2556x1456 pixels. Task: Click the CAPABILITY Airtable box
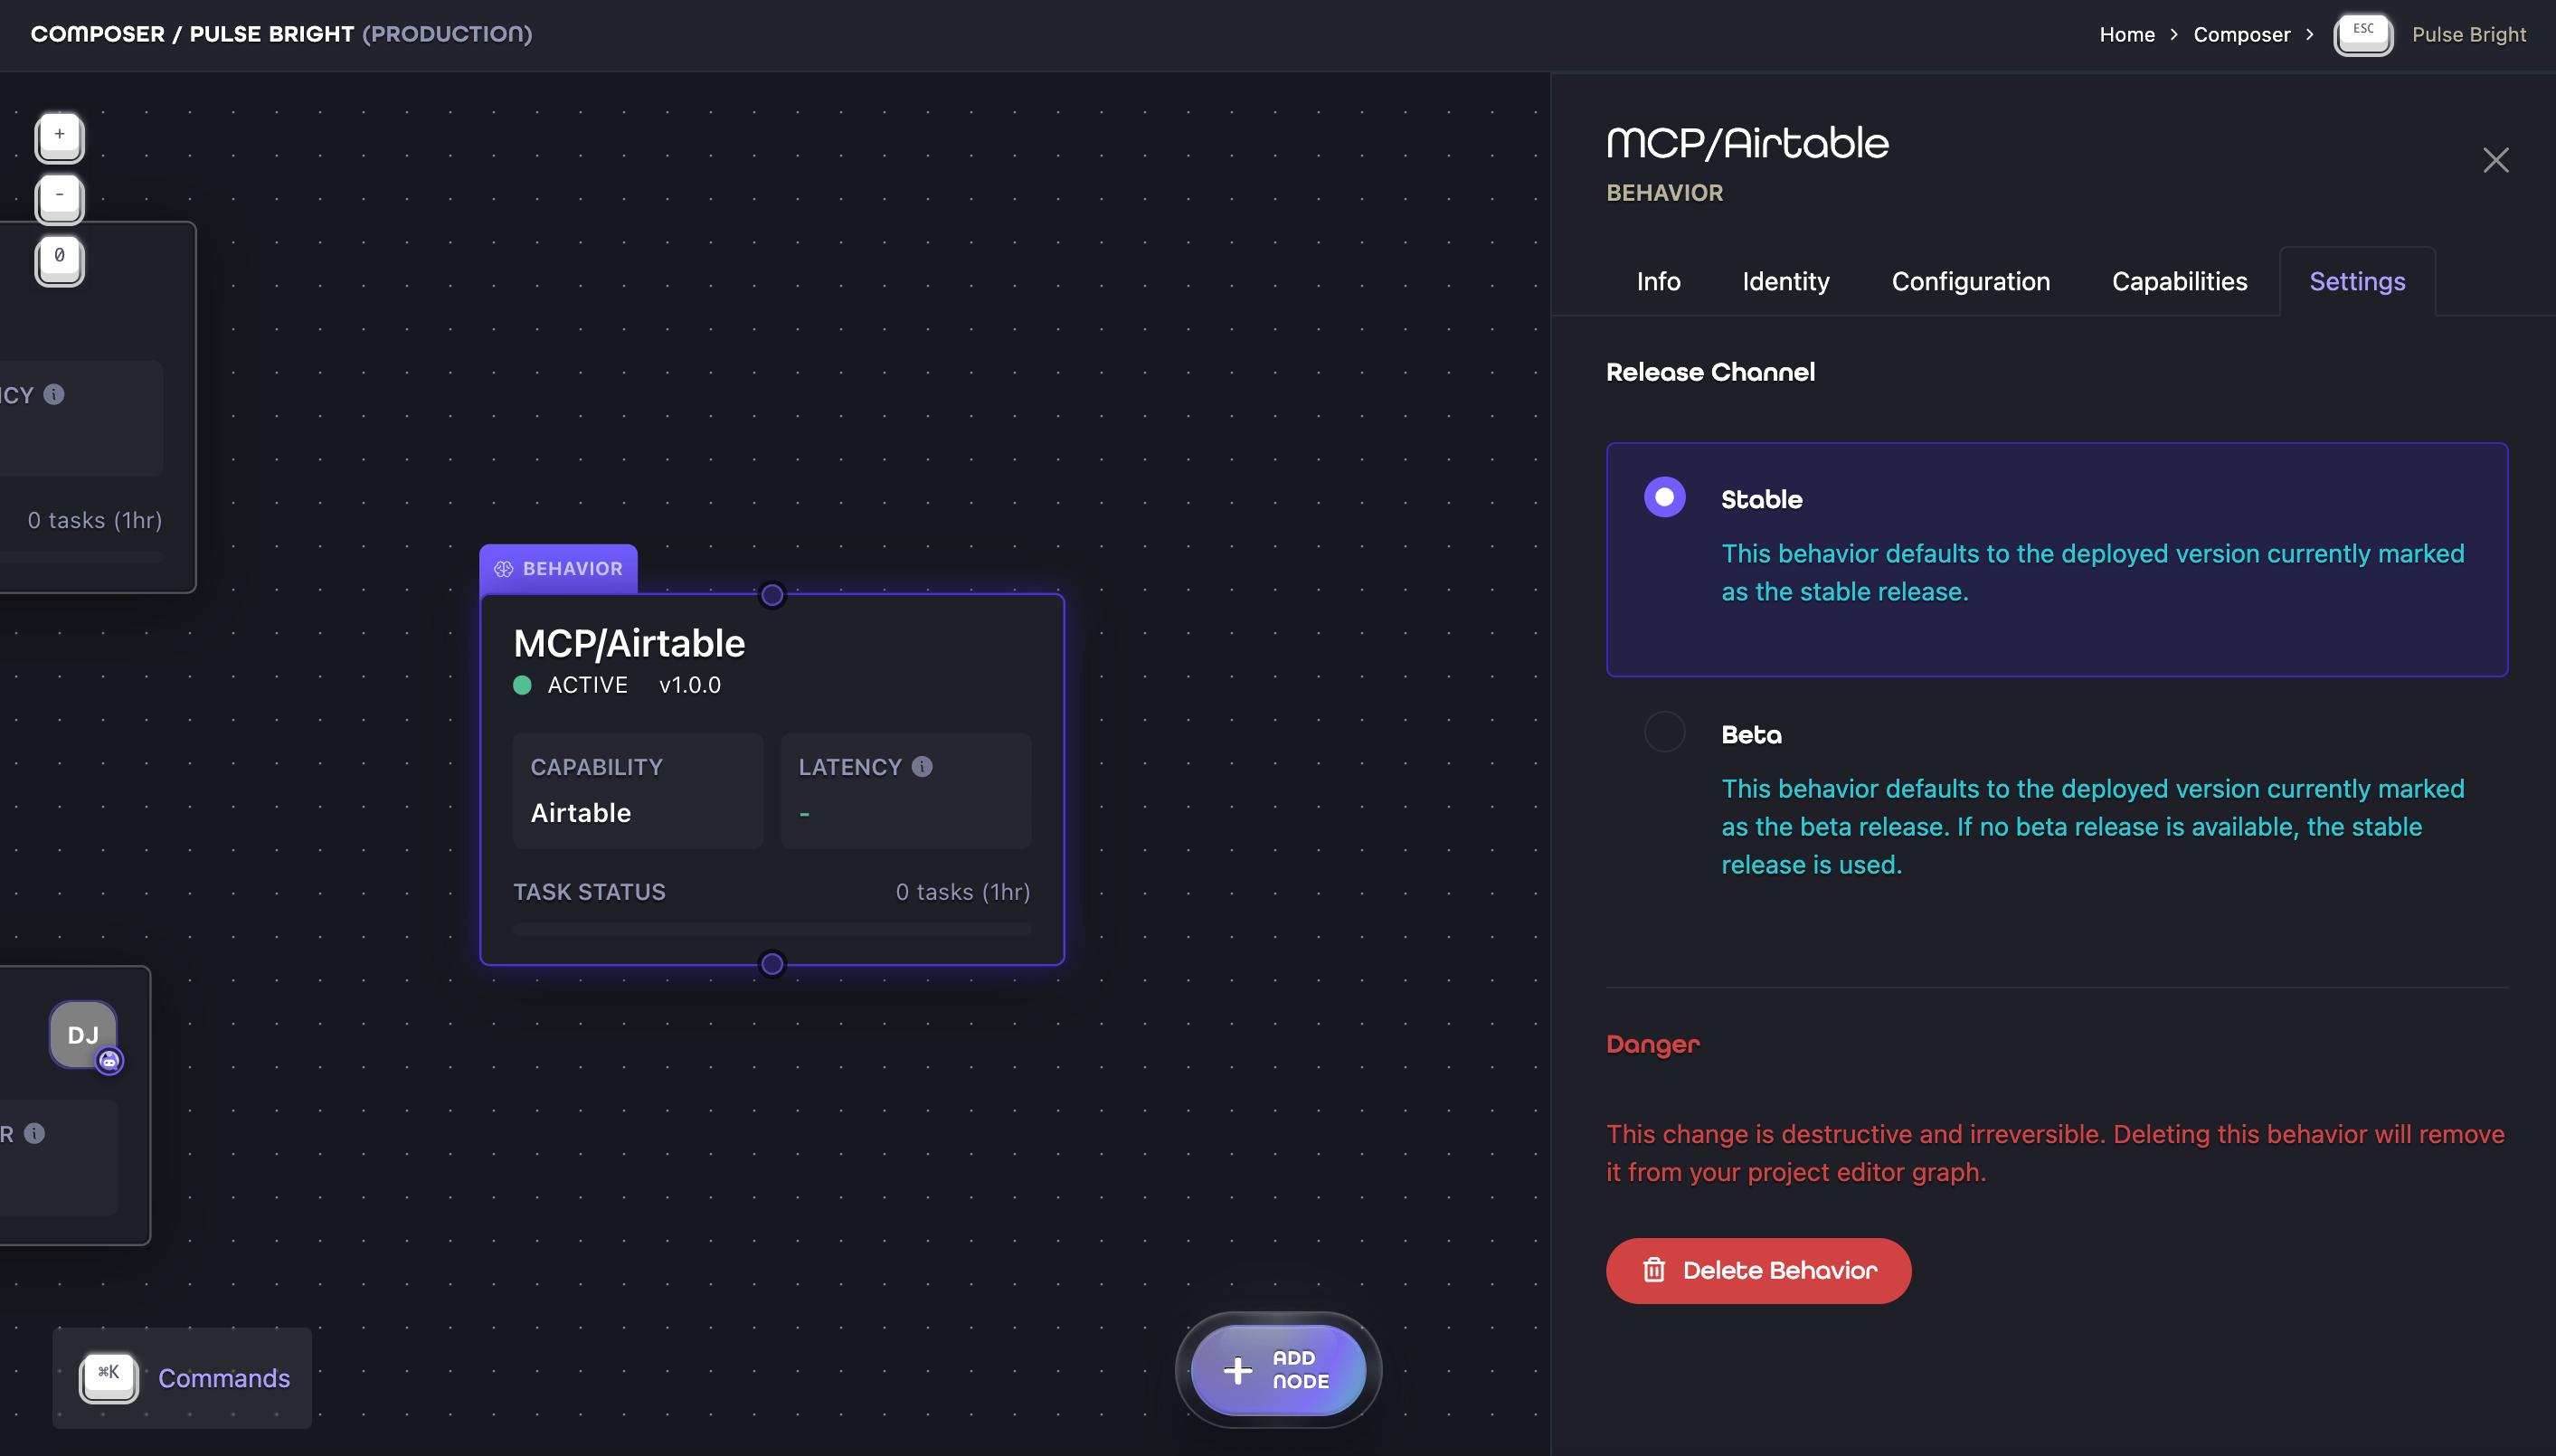pos(638,790)
